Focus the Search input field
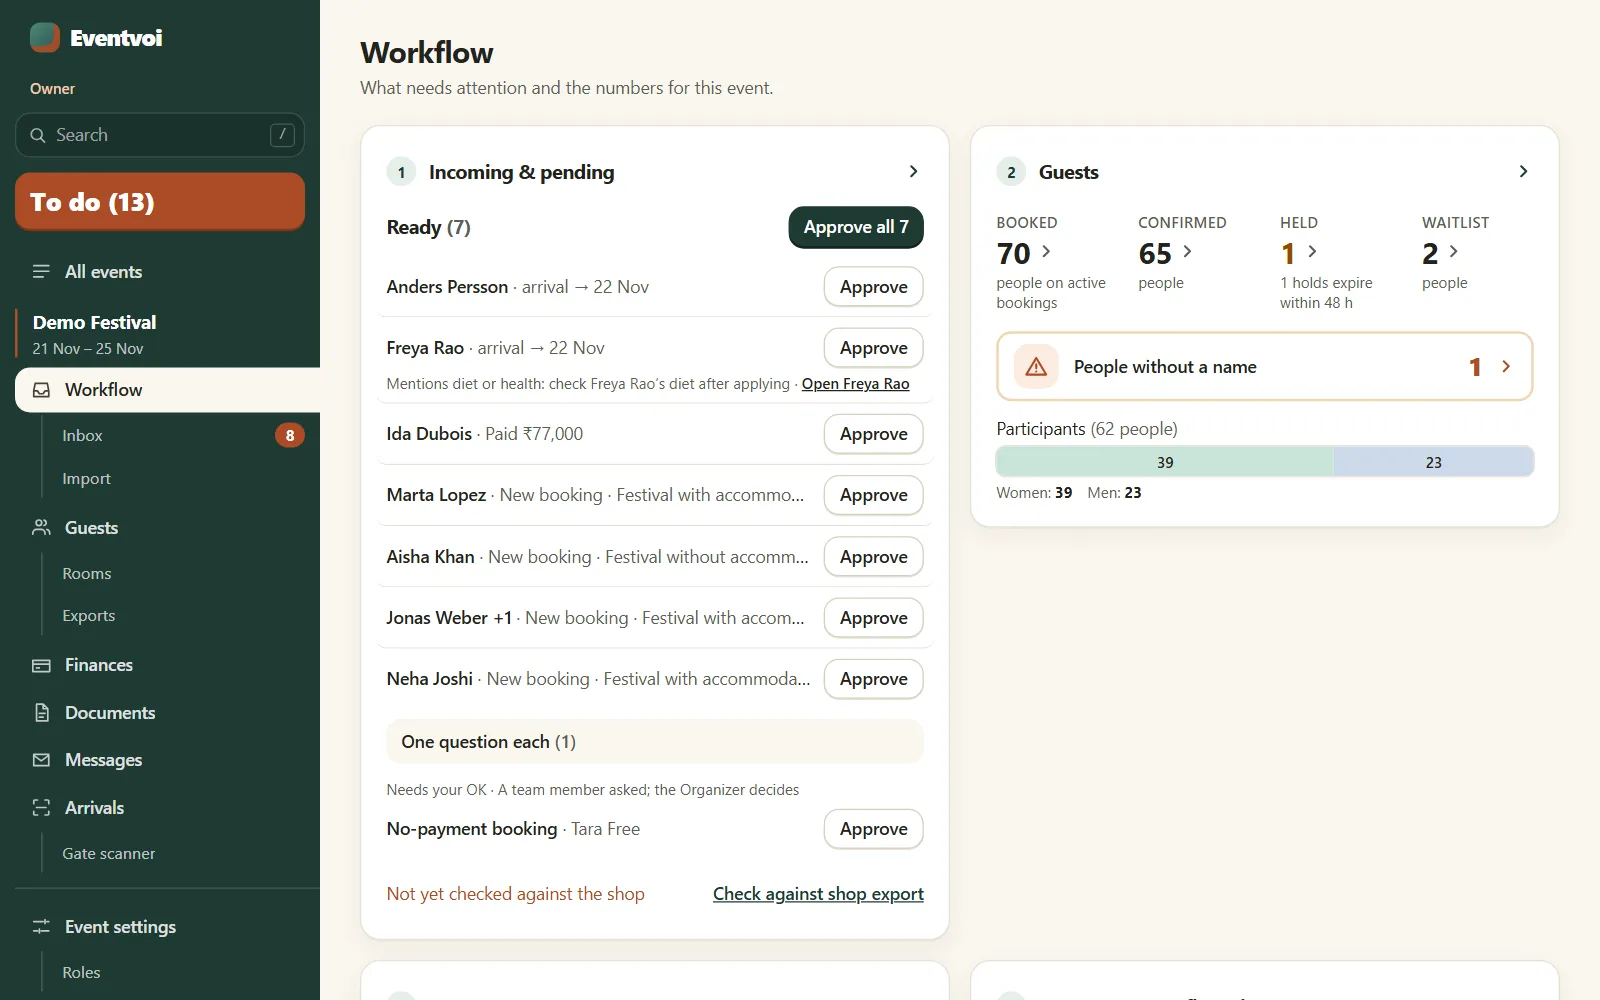This screenshot has height=1000, width=1600. point(160,135)
